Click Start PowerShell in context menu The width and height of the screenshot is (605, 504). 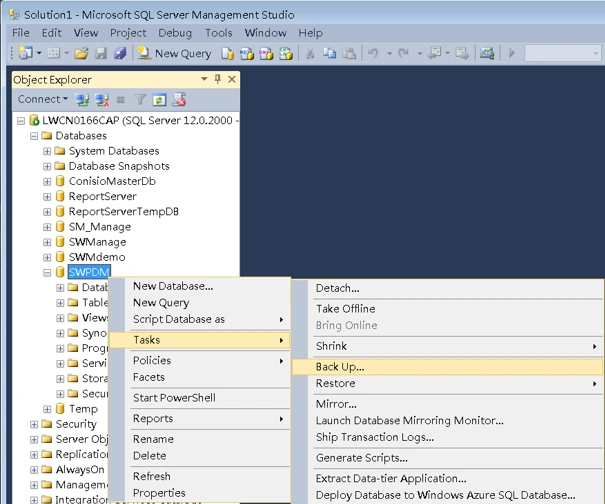pyautogui.click(x=199, y=398)
